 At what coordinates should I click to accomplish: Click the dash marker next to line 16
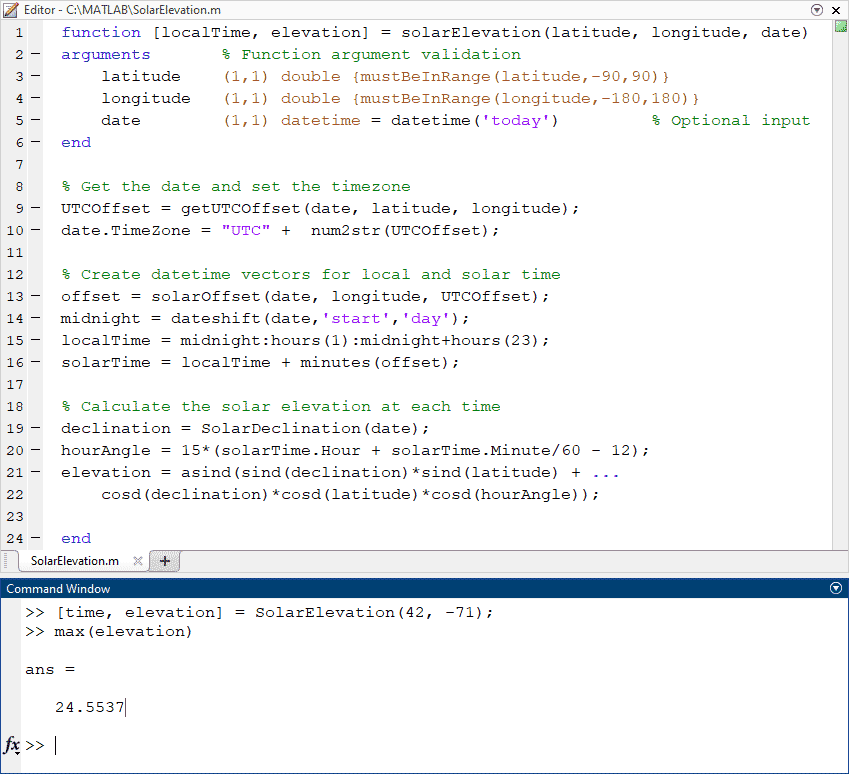click(33, 362)
